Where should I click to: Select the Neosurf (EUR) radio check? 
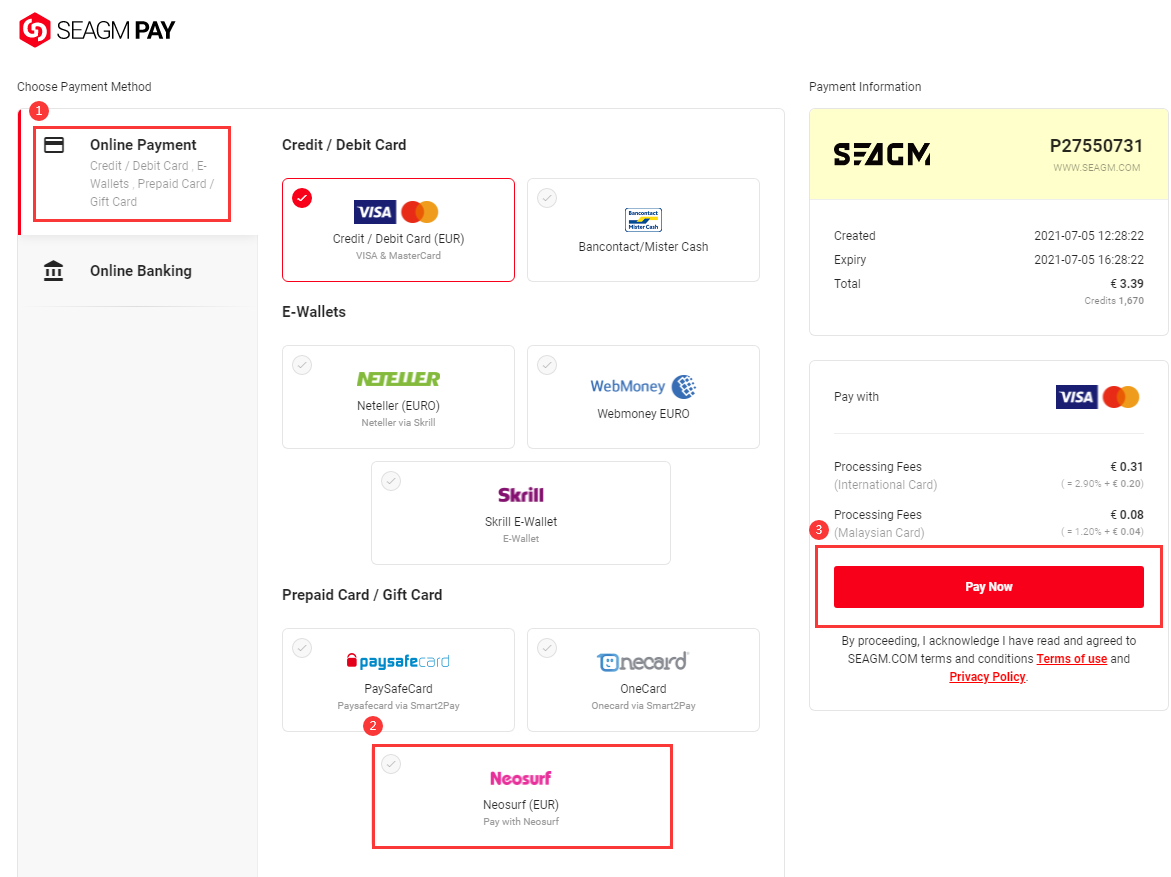(x=391, y=763)
